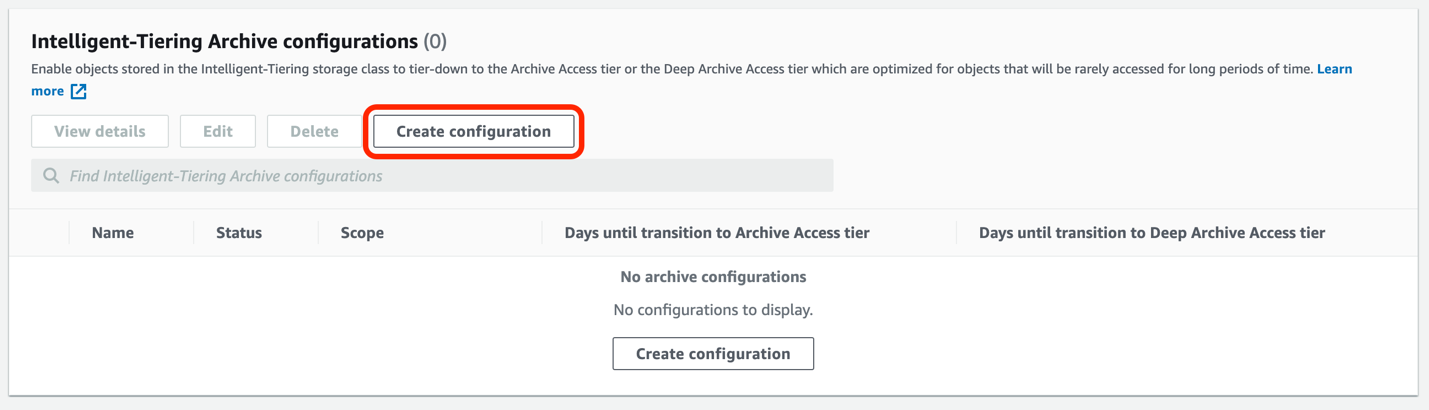This screenshot has width=1429, height=410.
Task: Focus the Find Intelligent-Tiering Archive configurations field
Action: [x=440, y=176]
